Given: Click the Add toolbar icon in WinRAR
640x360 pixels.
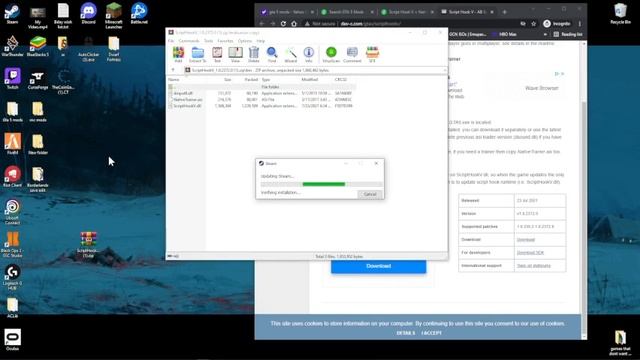Looking at the screenshot, I should (x=178, y=54).
